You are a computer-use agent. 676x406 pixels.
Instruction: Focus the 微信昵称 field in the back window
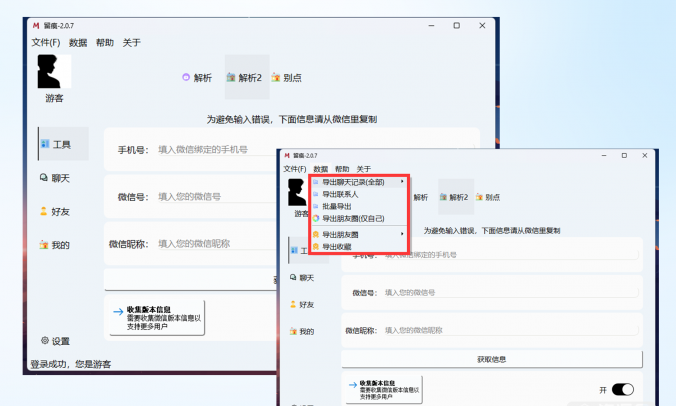pos(216,244)
